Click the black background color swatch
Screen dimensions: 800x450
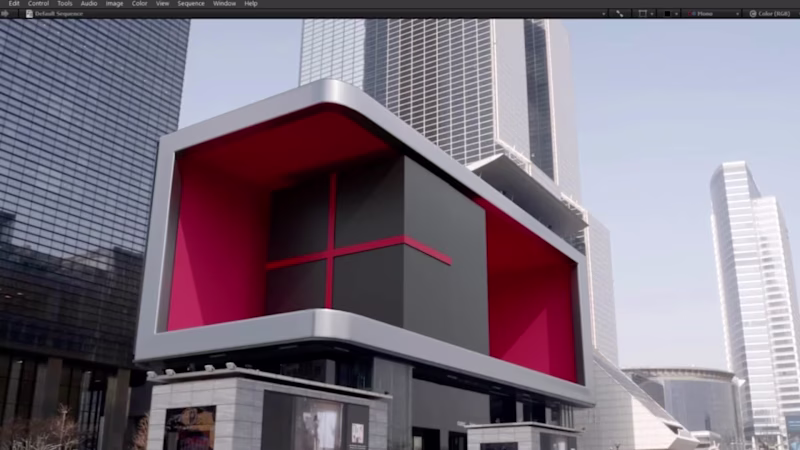(667, 14)
